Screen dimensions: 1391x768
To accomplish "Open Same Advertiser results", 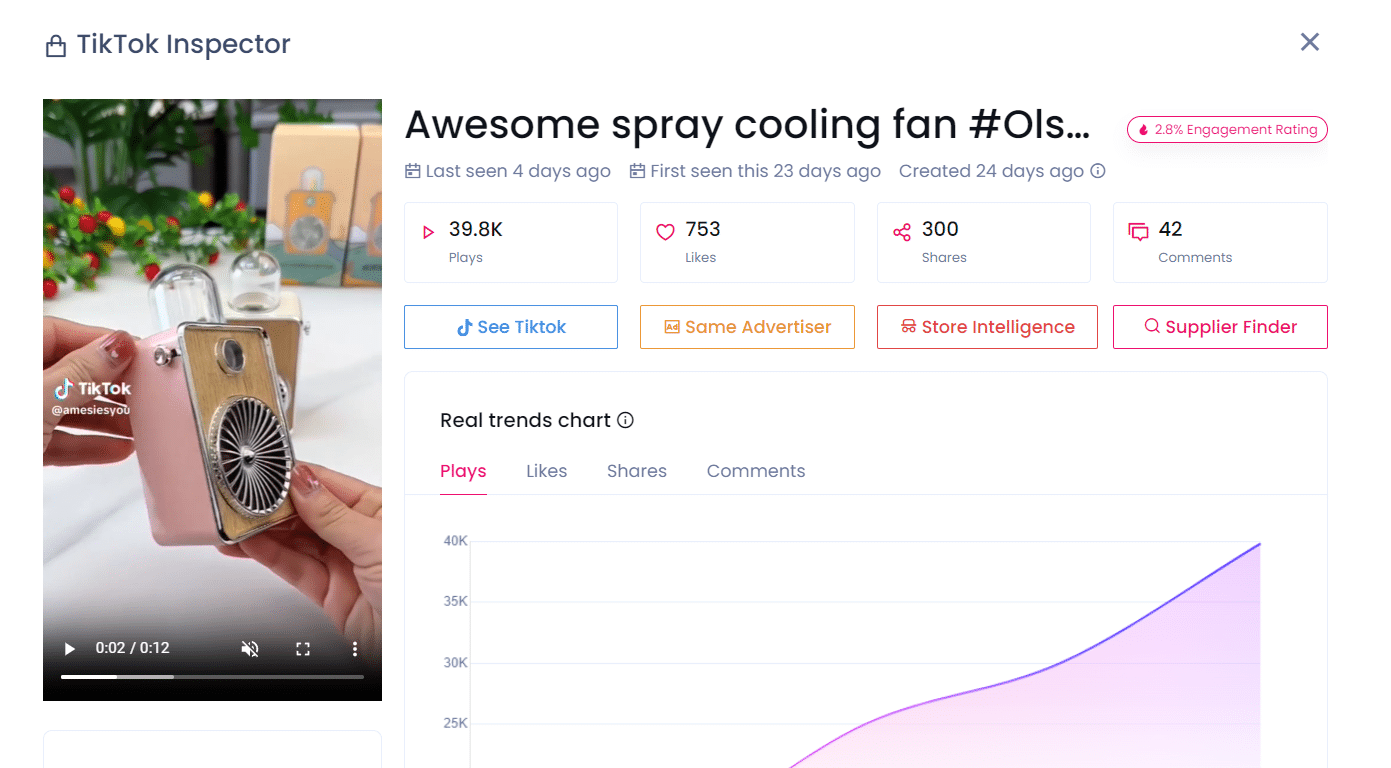I will click(x=747, y=327).
